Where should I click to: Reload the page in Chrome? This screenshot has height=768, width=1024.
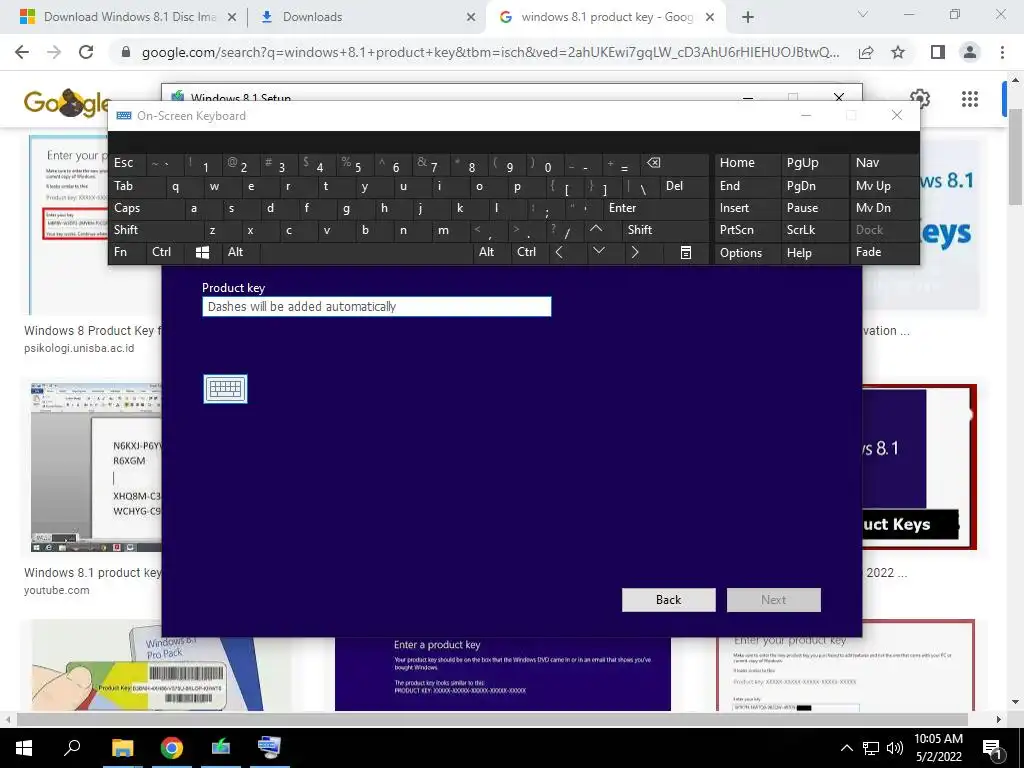86,52
